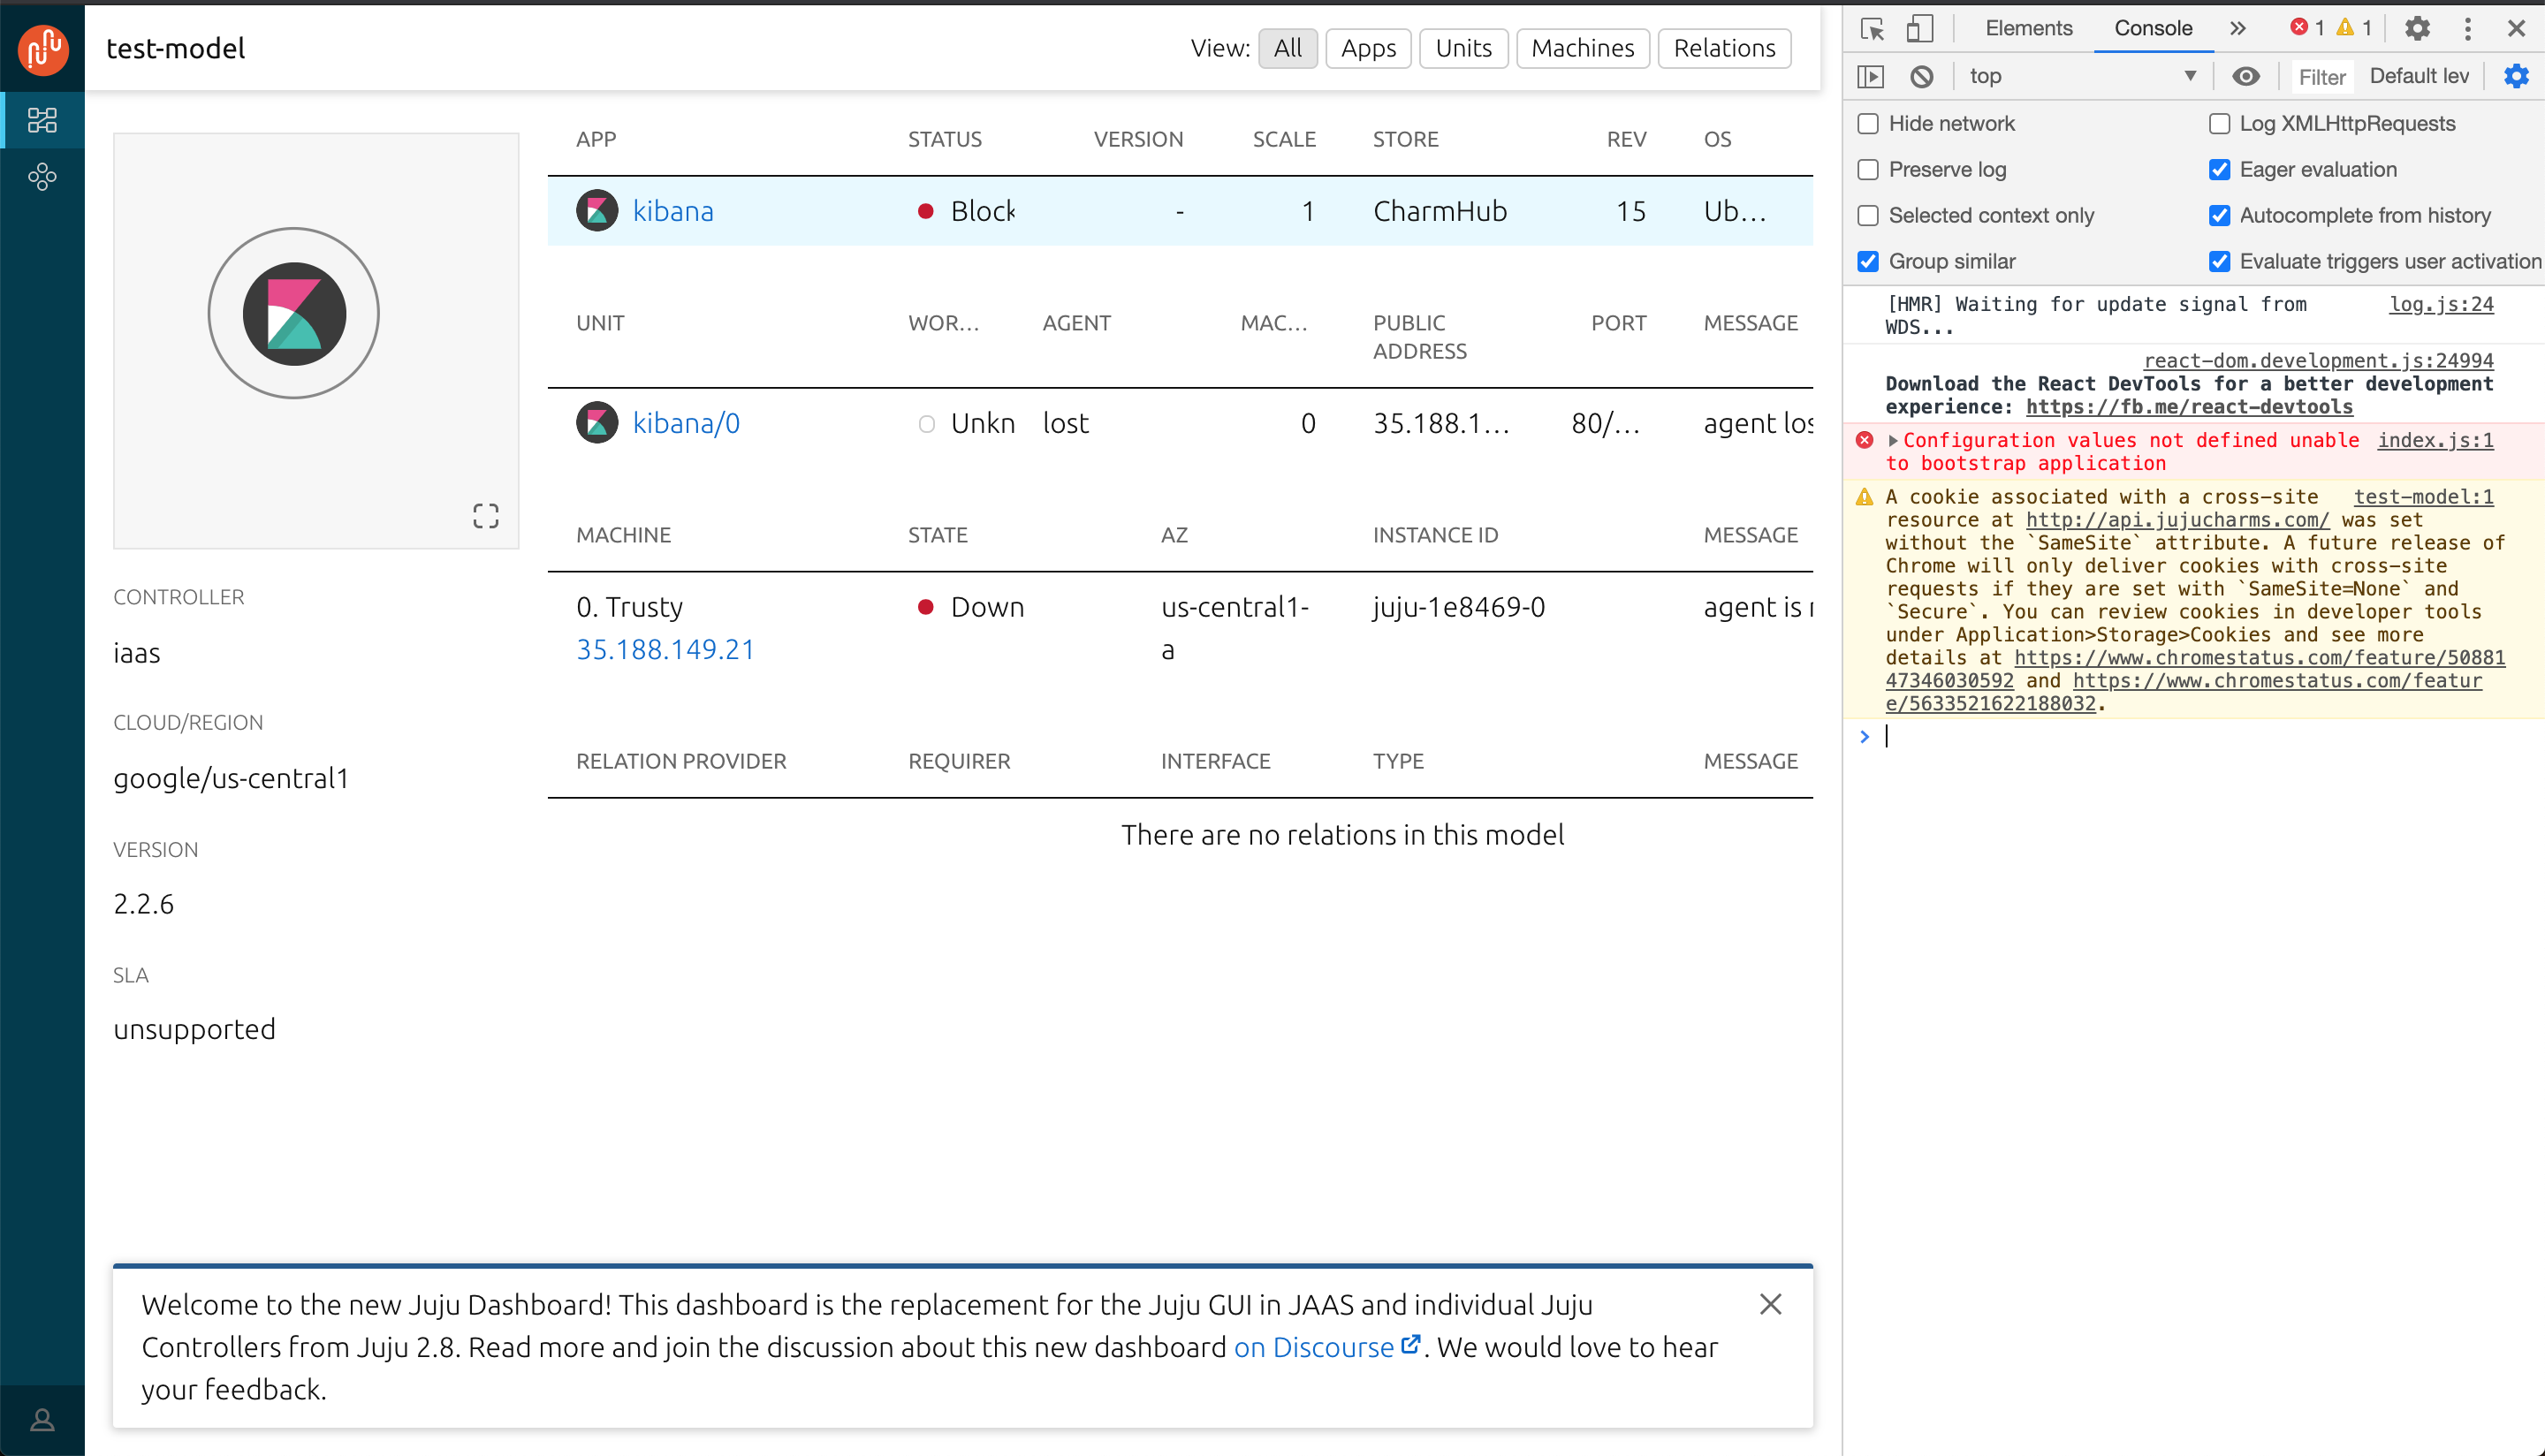Switch to the Apps view
Viewport: 2545px width, 1456px height.
coord(1368,48)
